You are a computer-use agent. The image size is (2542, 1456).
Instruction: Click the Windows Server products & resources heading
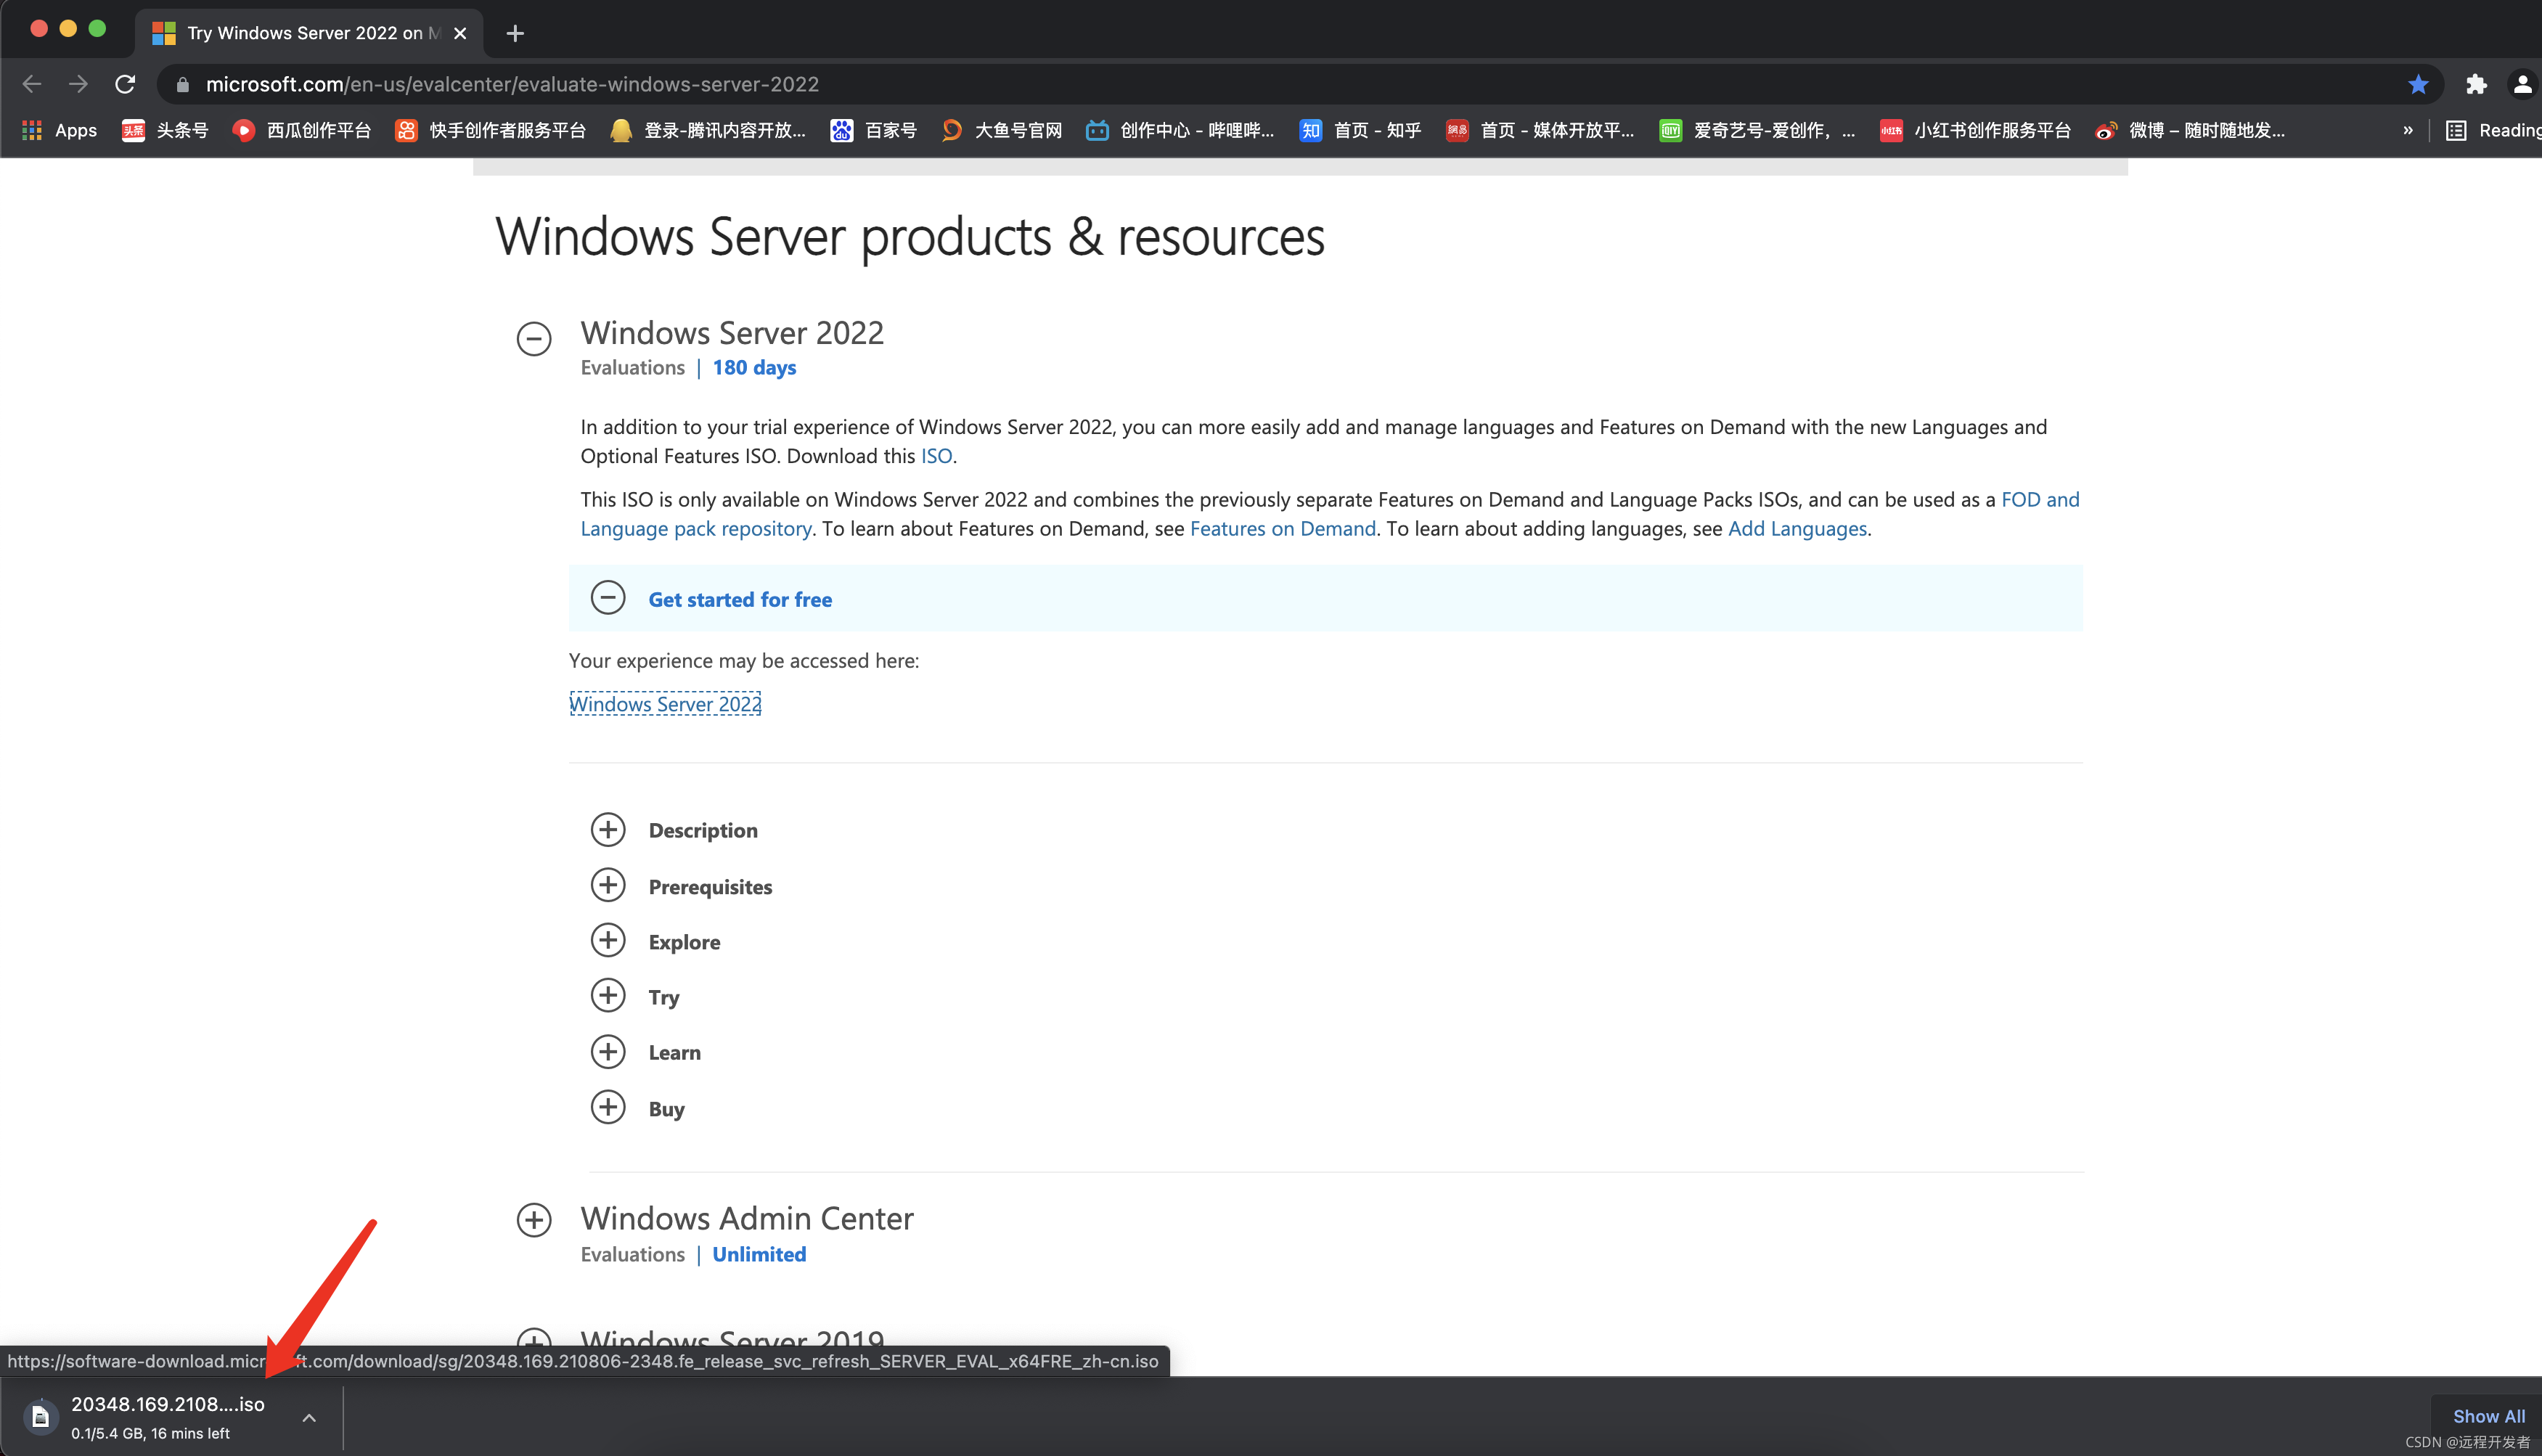point(910,237)
